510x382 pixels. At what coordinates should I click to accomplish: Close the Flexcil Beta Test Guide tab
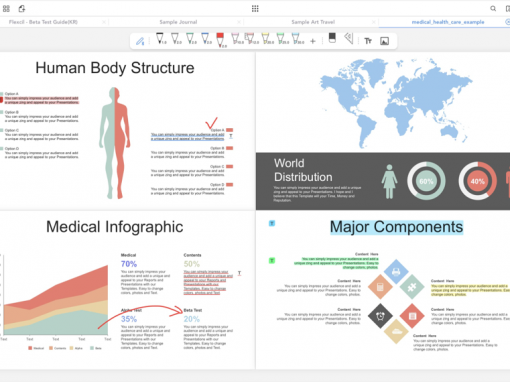coord(104,22)
